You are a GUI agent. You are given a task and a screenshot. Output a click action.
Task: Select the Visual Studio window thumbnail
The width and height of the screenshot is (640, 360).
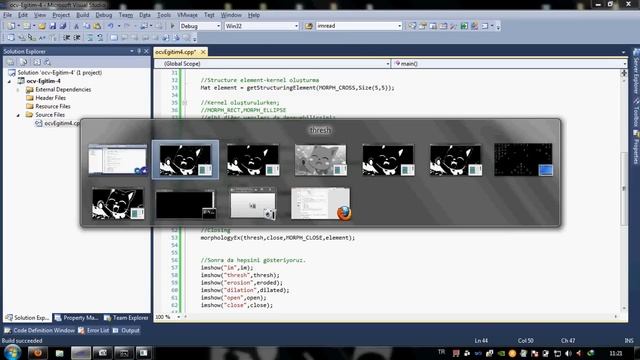pos(118,160)
